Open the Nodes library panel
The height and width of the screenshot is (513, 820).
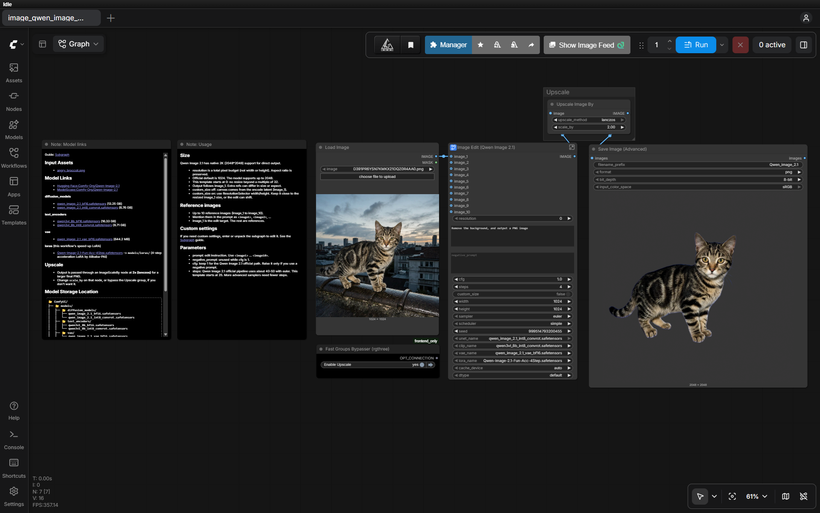tap(14, 101)
